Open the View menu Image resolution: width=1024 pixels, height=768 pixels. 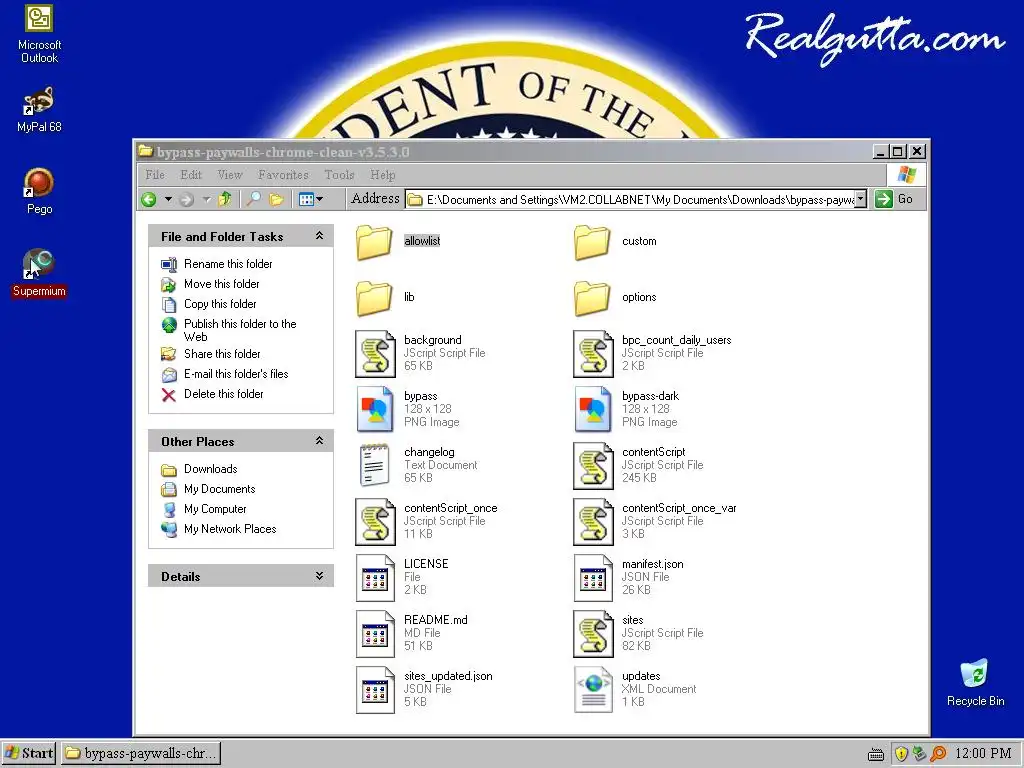coord(230,175)
